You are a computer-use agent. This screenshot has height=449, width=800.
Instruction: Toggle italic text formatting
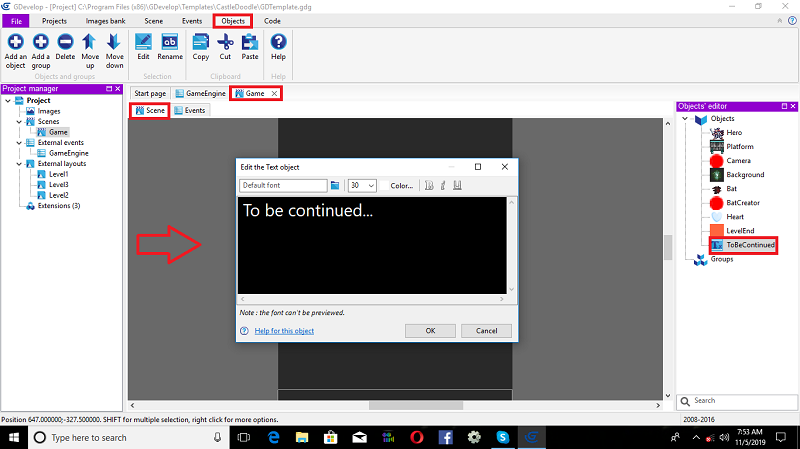point(443,185)
